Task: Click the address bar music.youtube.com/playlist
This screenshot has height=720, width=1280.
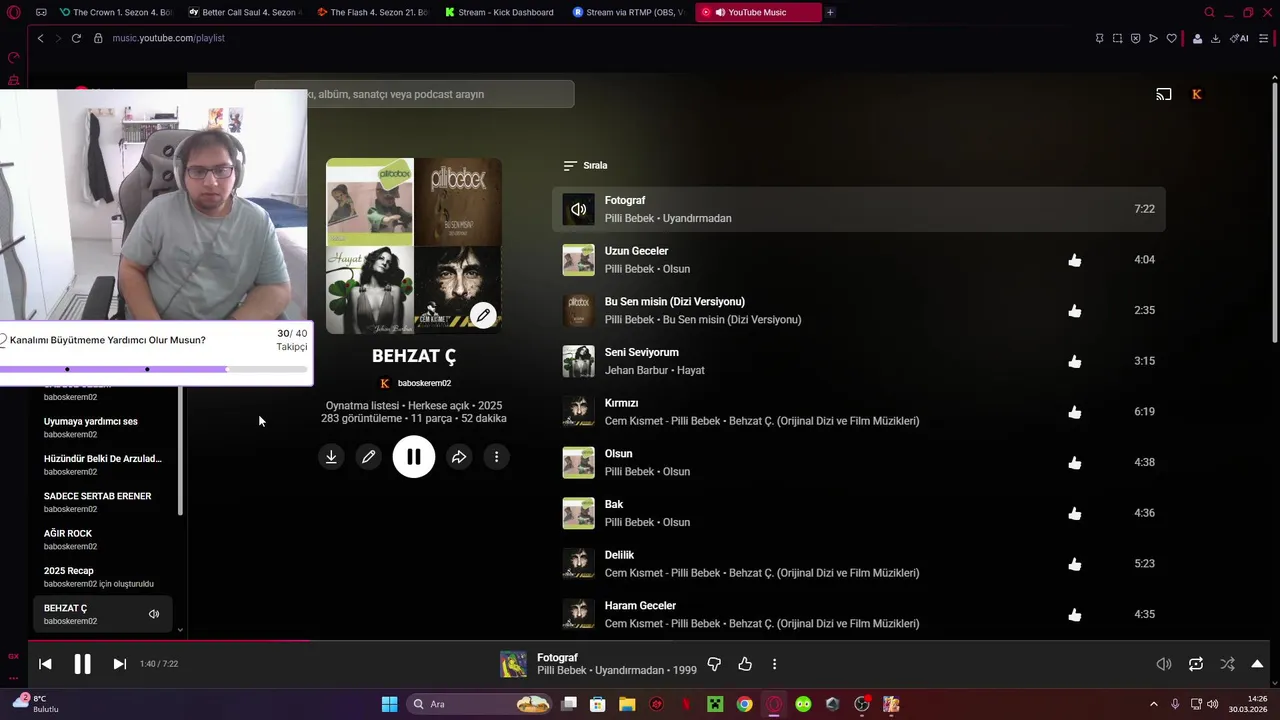Action: coord(168,38)
